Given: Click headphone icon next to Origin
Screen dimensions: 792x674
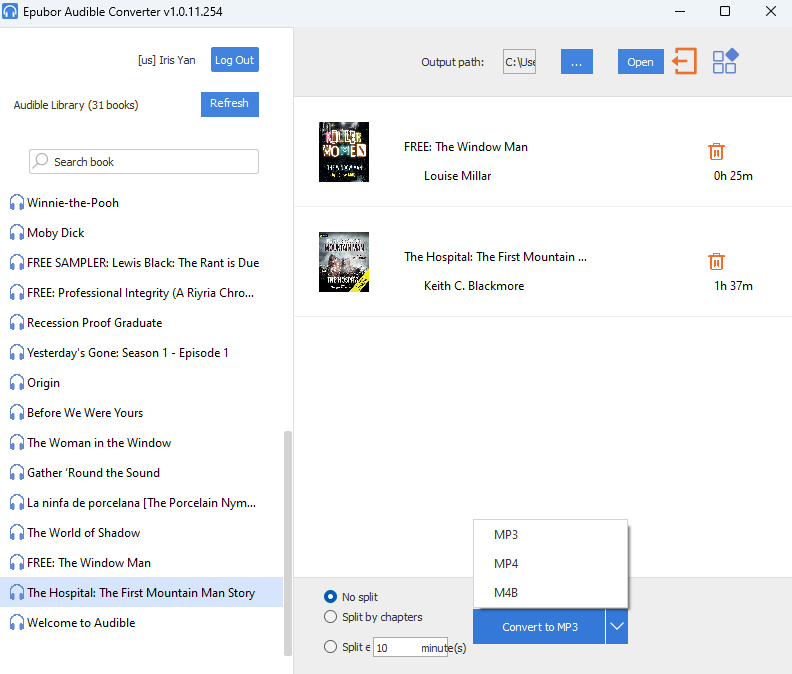Looking at the screenshot, I should coord(17,383).
